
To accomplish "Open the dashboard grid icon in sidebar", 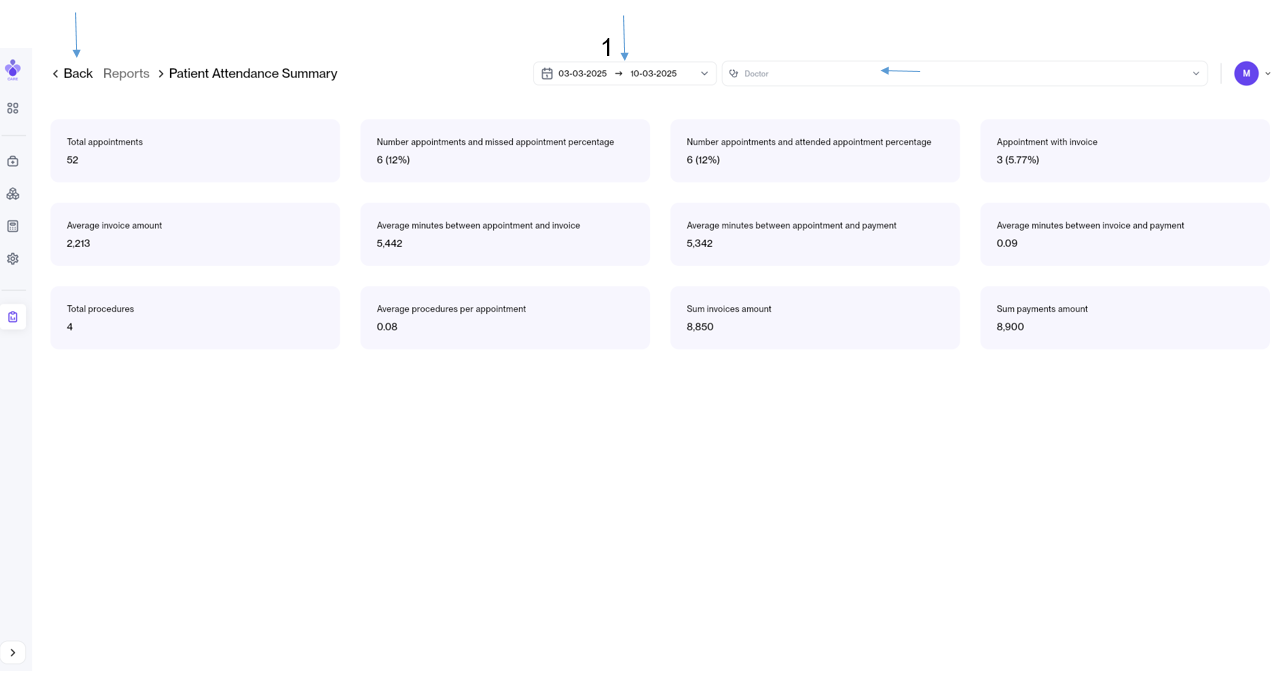I will point(13,108).
